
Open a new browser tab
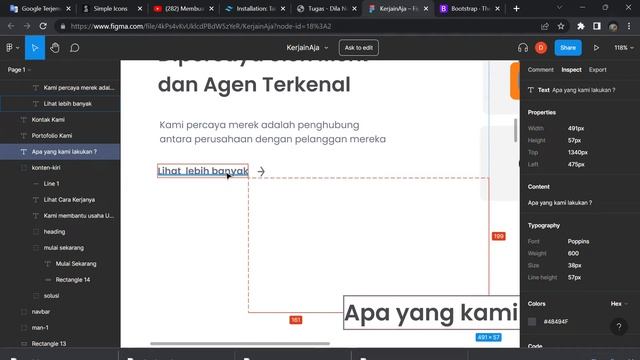[516, 9]
